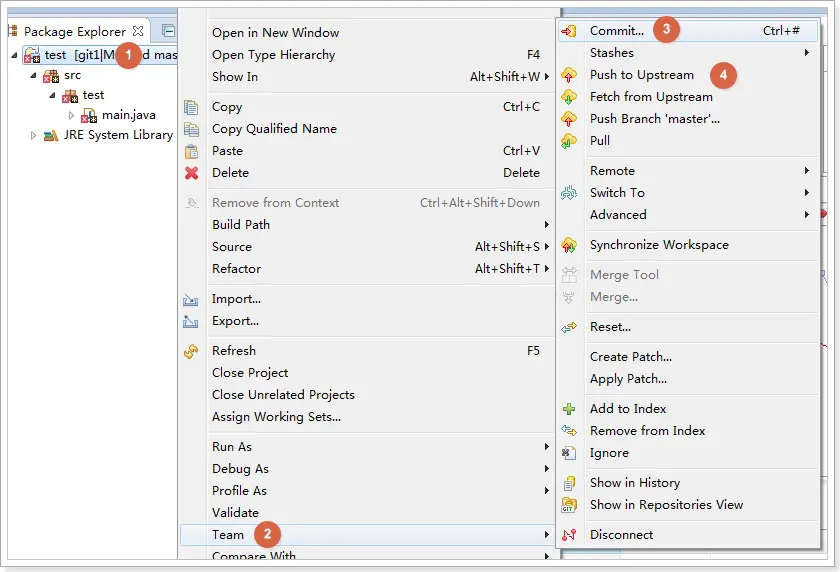Select Close Unrelated Projects

[367, 395]
